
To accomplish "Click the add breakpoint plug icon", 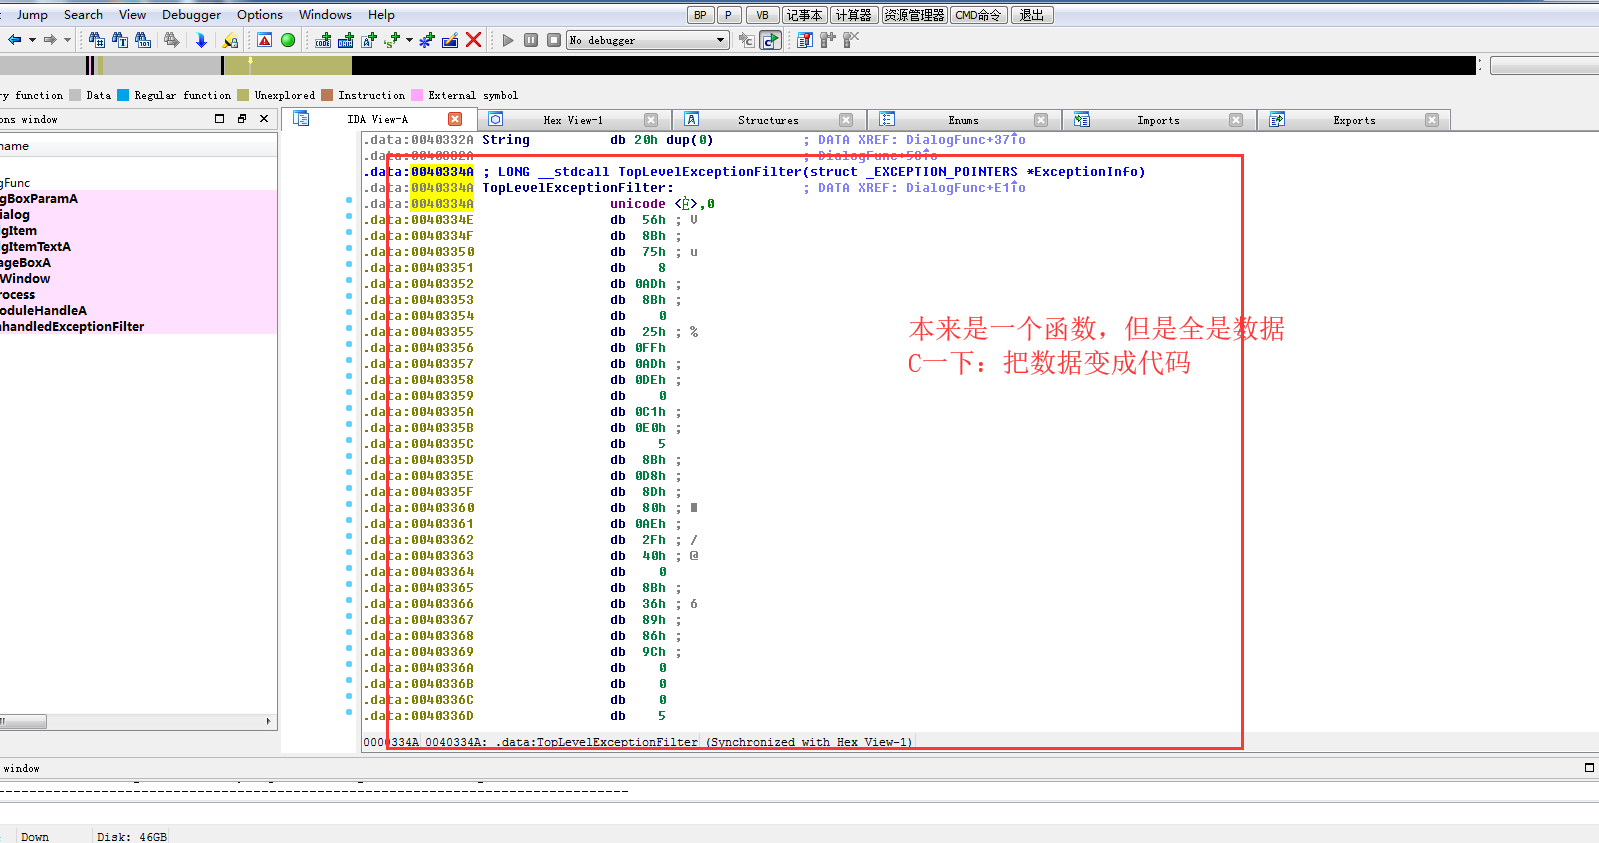I will [828, 40].
